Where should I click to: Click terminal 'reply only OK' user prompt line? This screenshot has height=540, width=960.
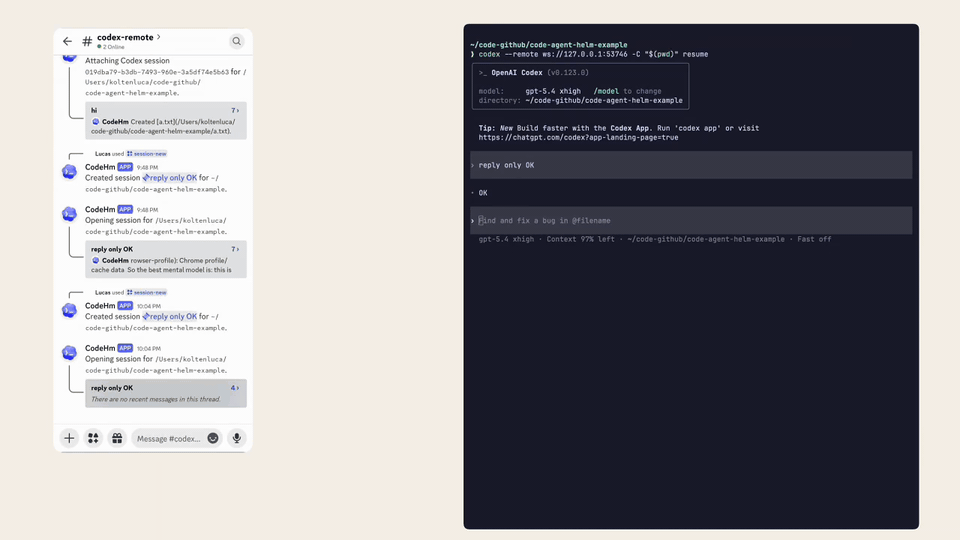point(691,165)
